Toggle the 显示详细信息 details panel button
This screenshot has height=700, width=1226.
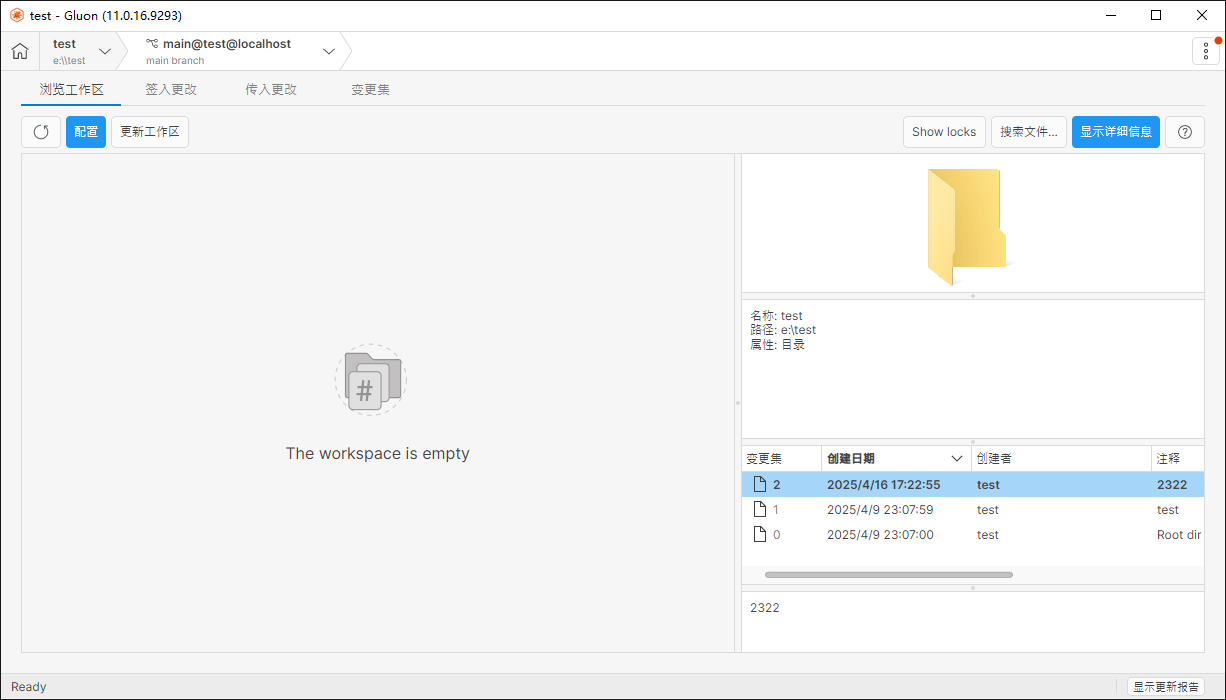point(1115,132)
